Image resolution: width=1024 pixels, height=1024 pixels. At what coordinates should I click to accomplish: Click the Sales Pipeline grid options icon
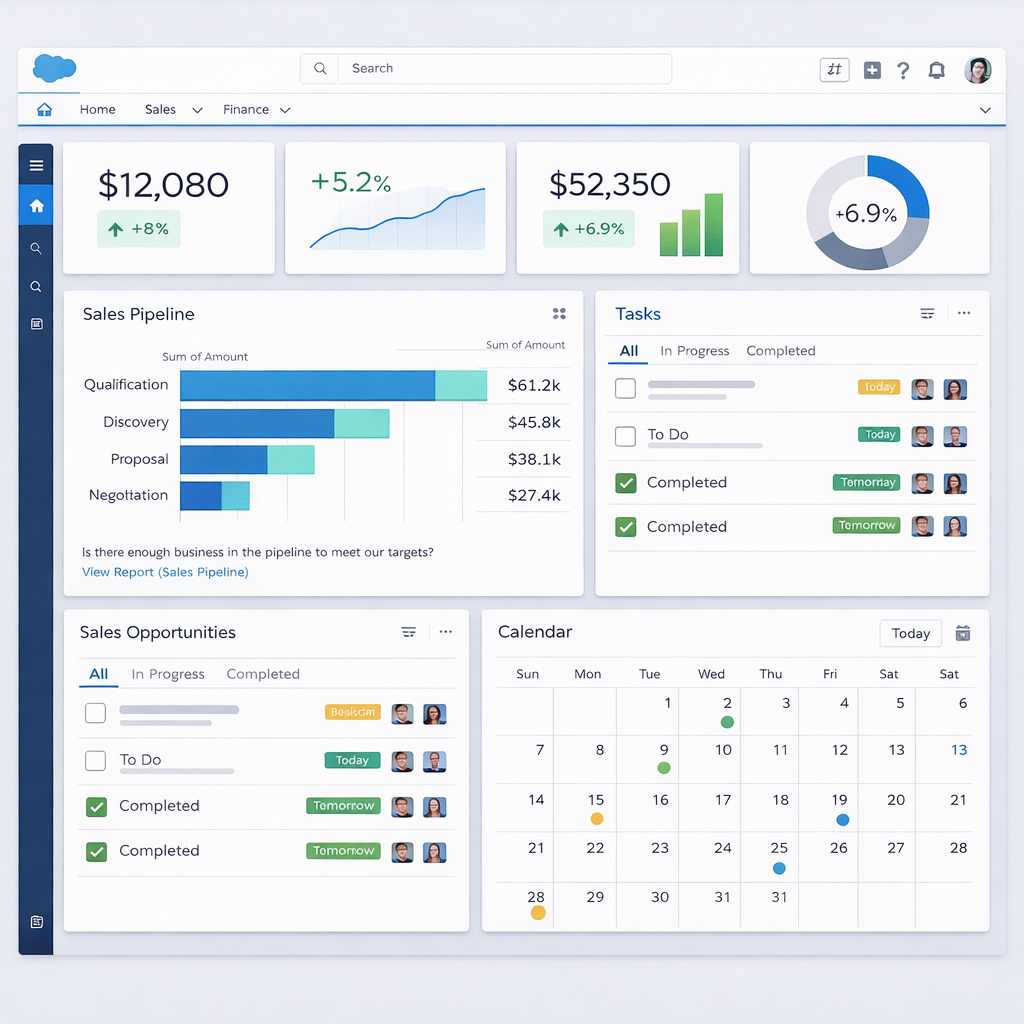tap(559, 314)
